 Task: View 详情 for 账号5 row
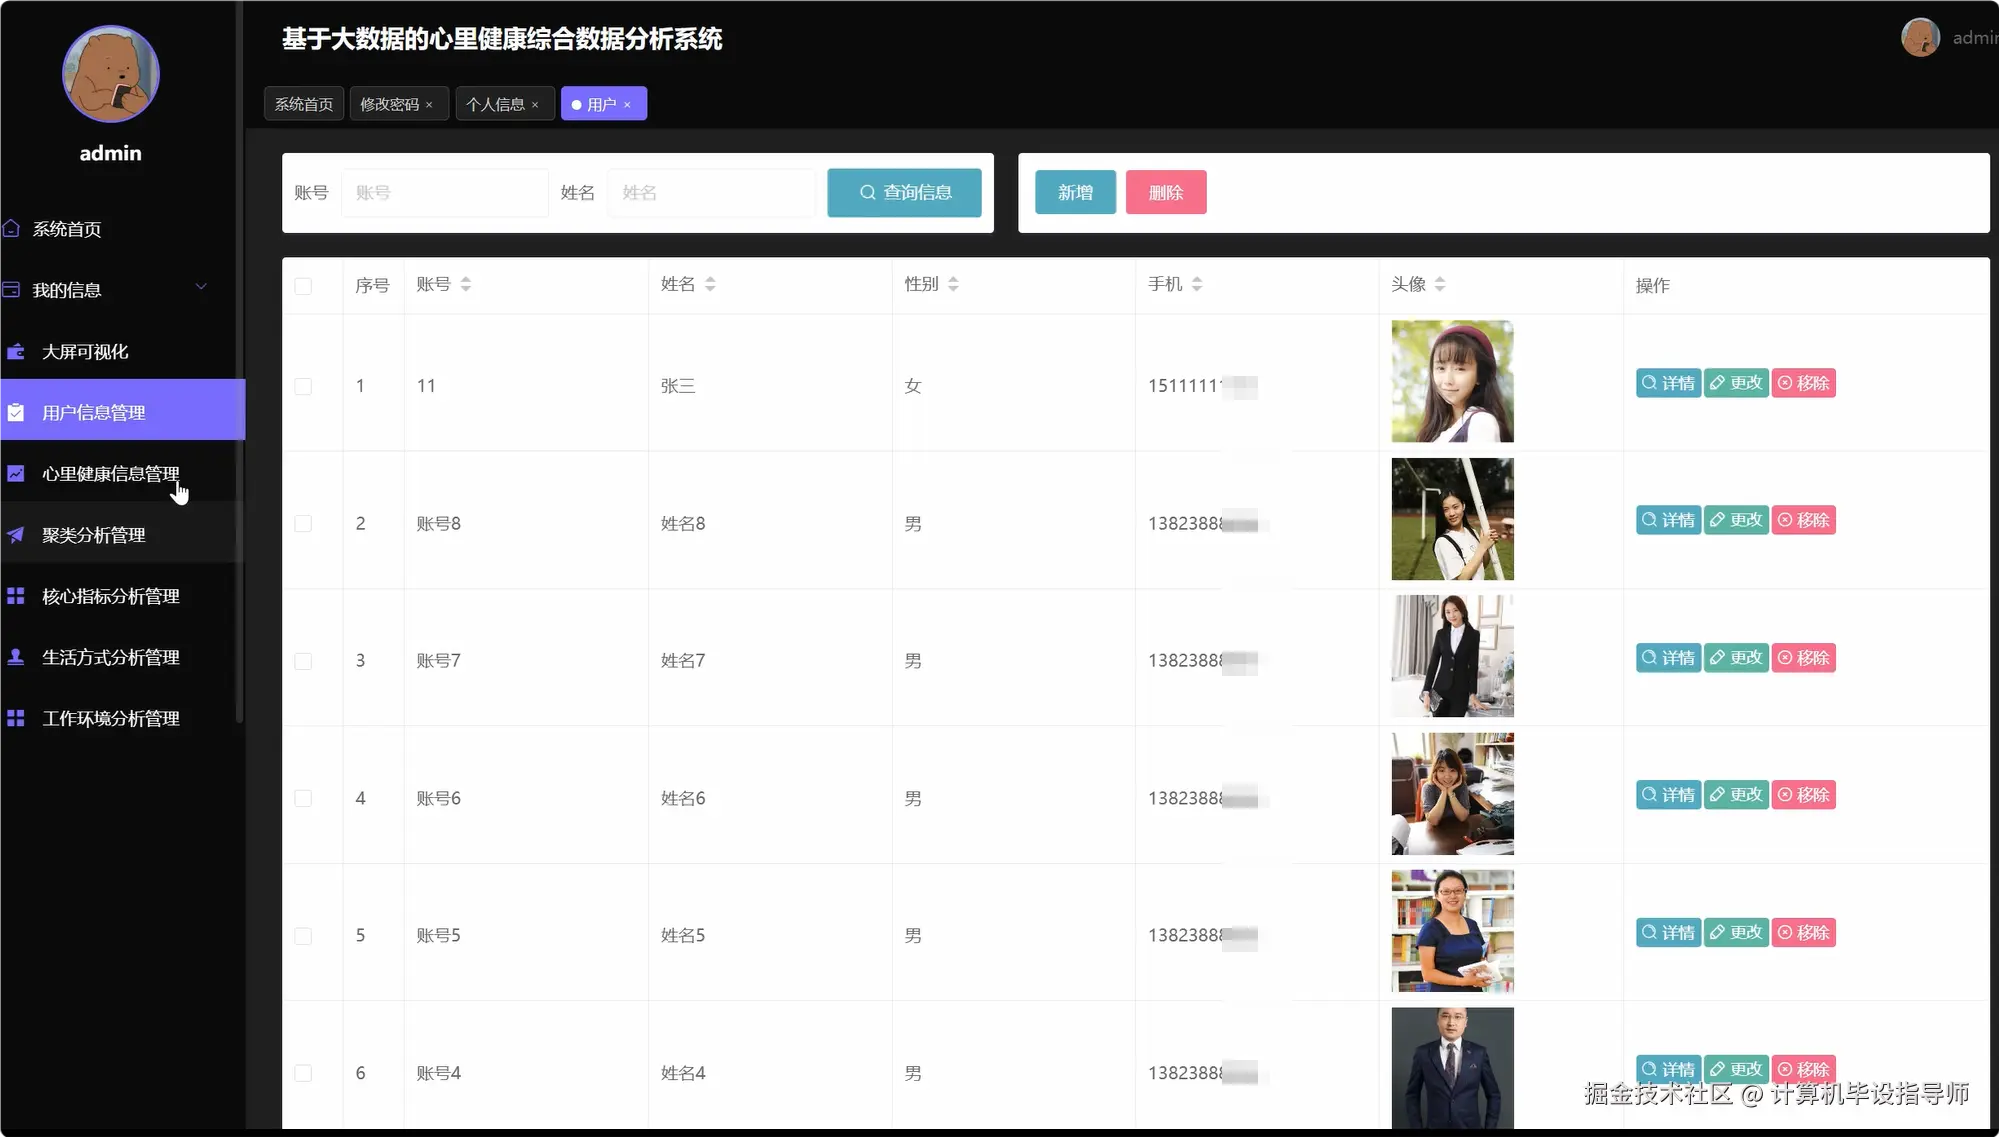(x=1668, y=933)
